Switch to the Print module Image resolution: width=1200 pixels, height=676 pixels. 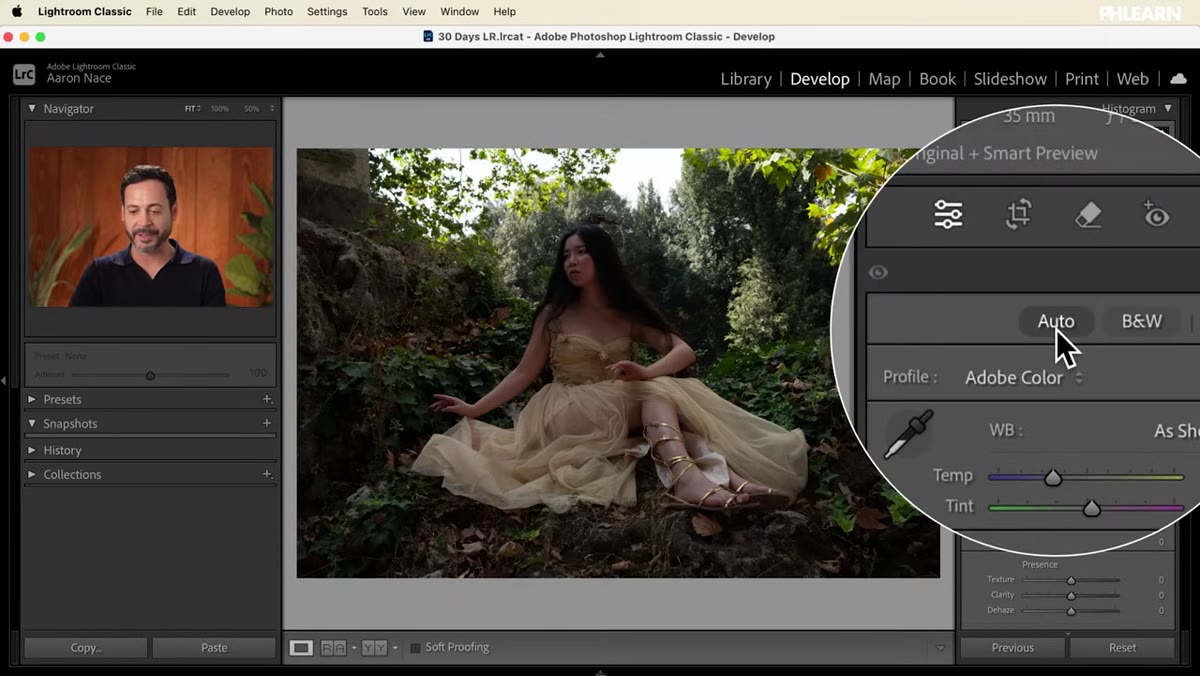point(1082,79)
